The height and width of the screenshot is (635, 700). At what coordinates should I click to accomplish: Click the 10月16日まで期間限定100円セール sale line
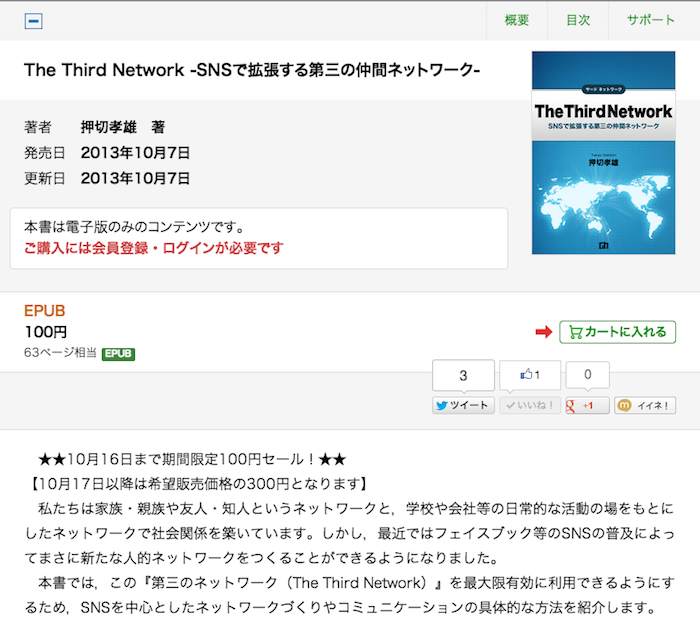(192, 459)
